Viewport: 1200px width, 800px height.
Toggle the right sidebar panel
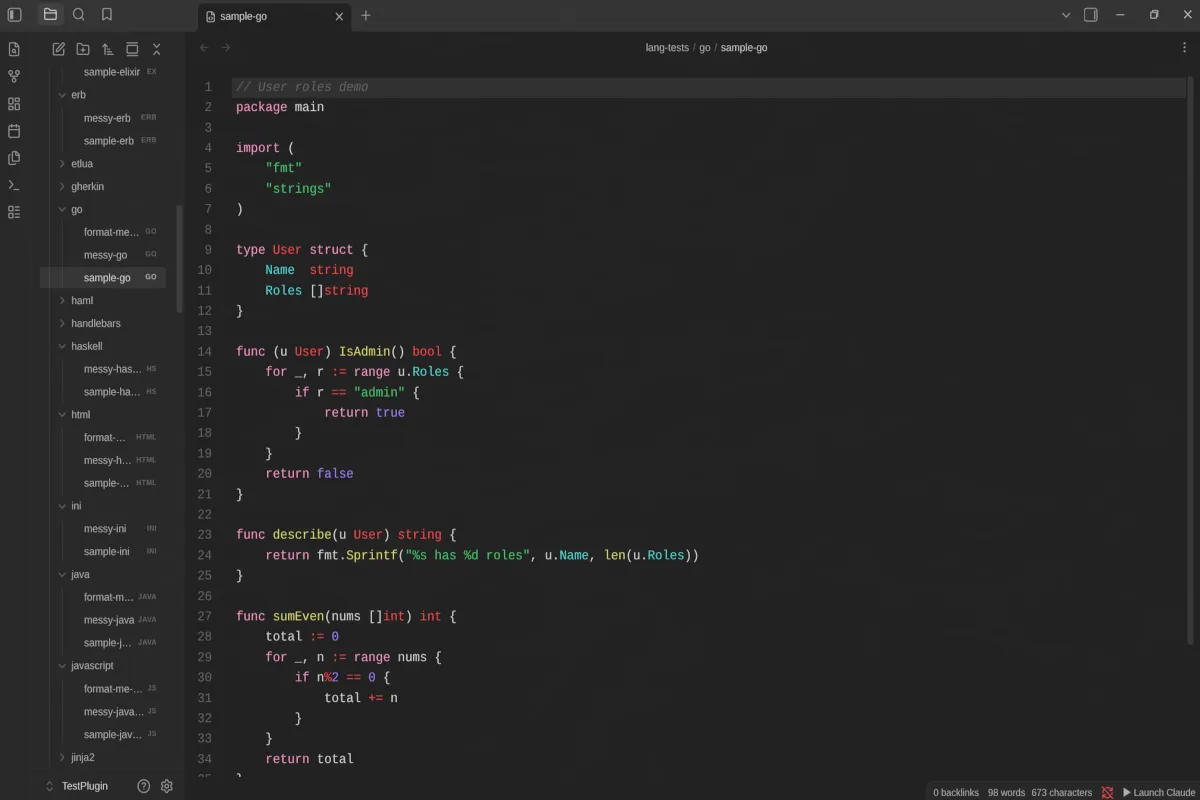pyautogui.click(x=1091, y=15)
